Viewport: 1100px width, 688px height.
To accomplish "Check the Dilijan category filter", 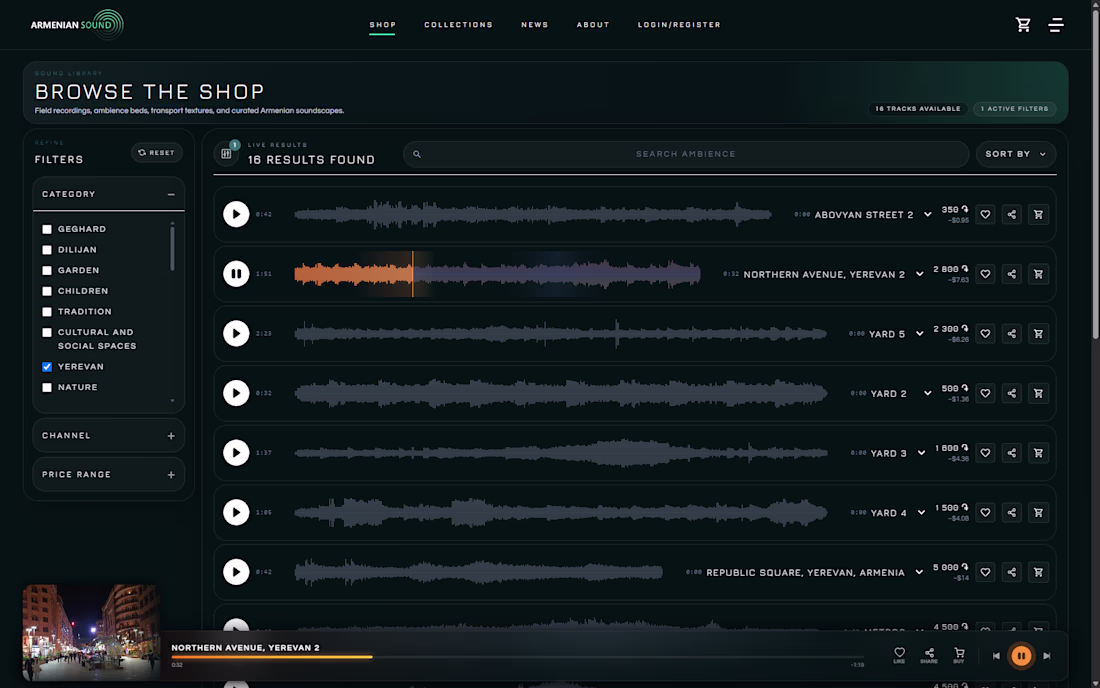I will point(47,250).
